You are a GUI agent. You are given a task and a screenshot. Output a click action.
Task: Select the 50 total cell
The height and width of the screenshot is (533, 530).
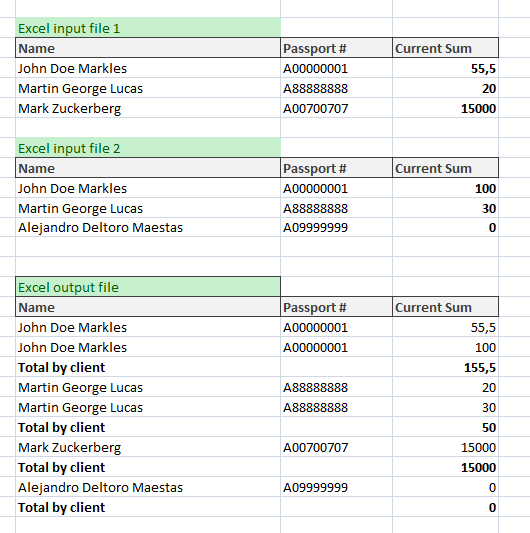pyautogui.click(x=446, y=427)
